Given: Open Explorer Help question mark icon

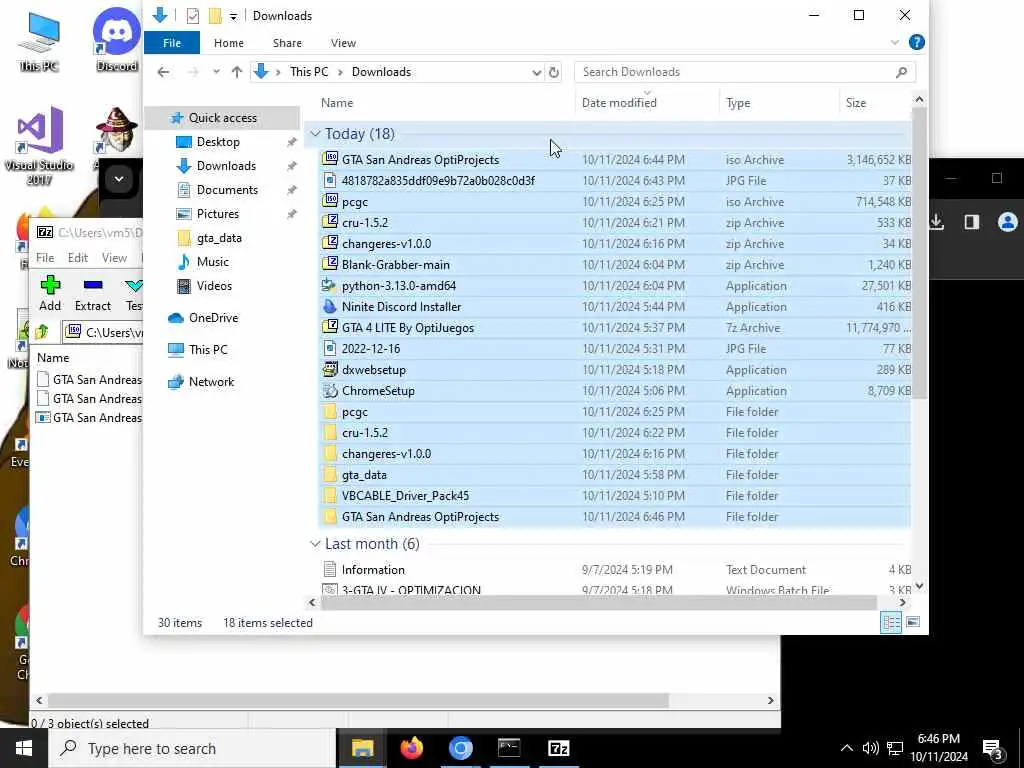Looking at the screenshot, I should (916, 42).
